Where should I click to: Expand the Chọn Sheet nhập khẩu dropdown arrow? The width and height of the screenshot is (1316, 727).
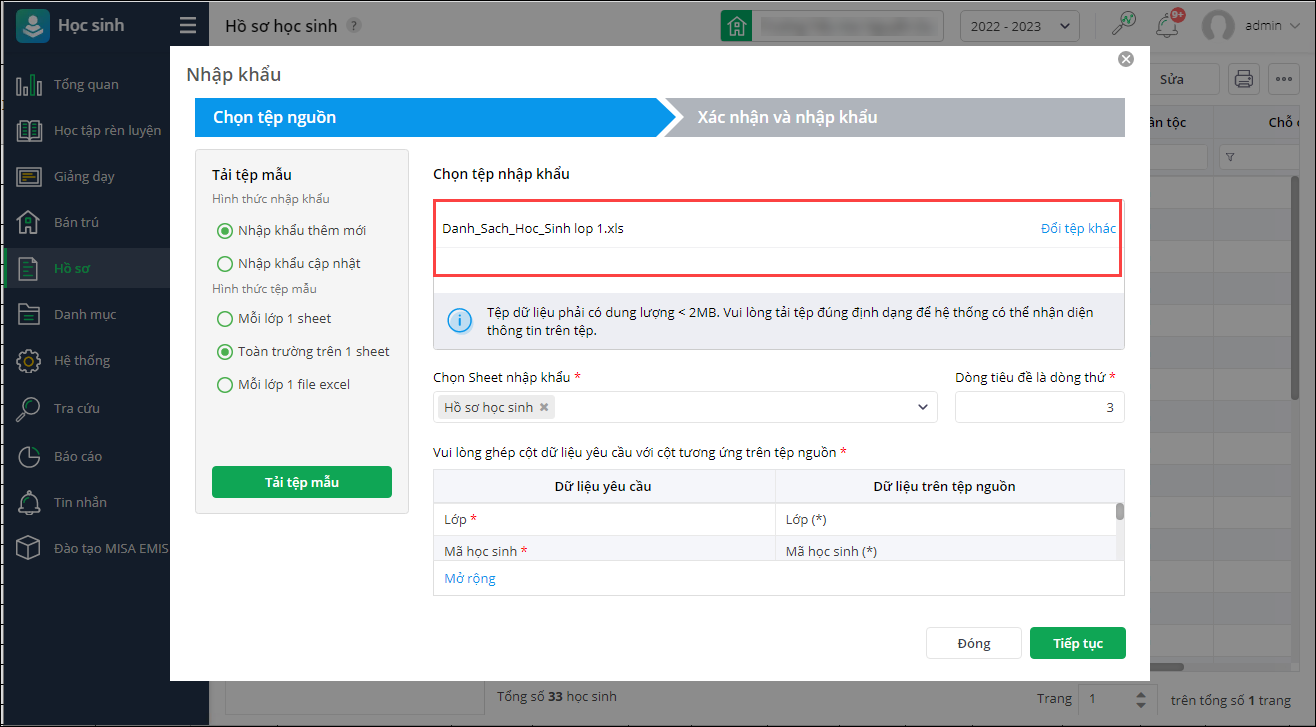pyautogui.click(x=922, y=407)
